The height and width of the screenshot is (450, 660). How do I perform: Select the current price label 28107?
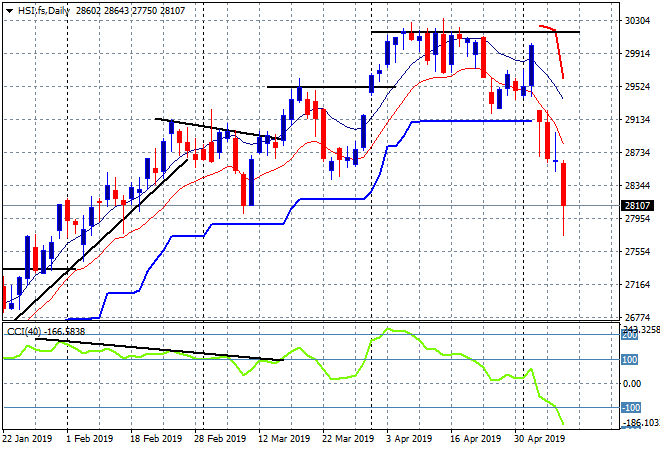coord(637,205)
